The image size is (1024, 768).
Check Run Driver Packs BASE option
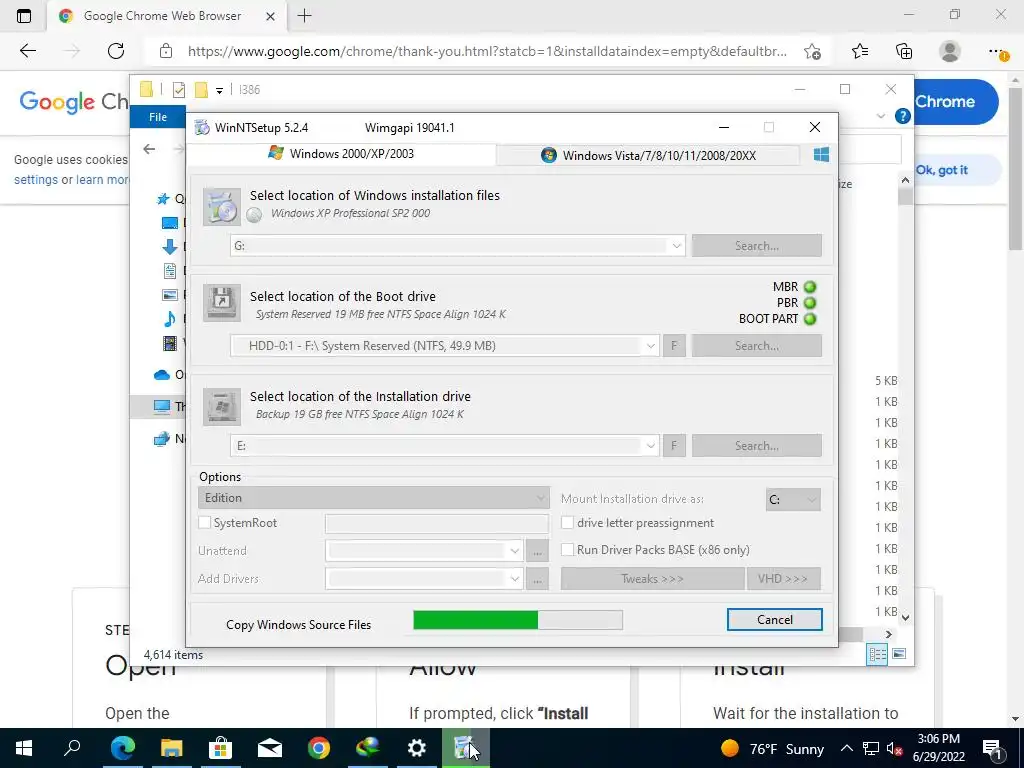click(568, 550)
